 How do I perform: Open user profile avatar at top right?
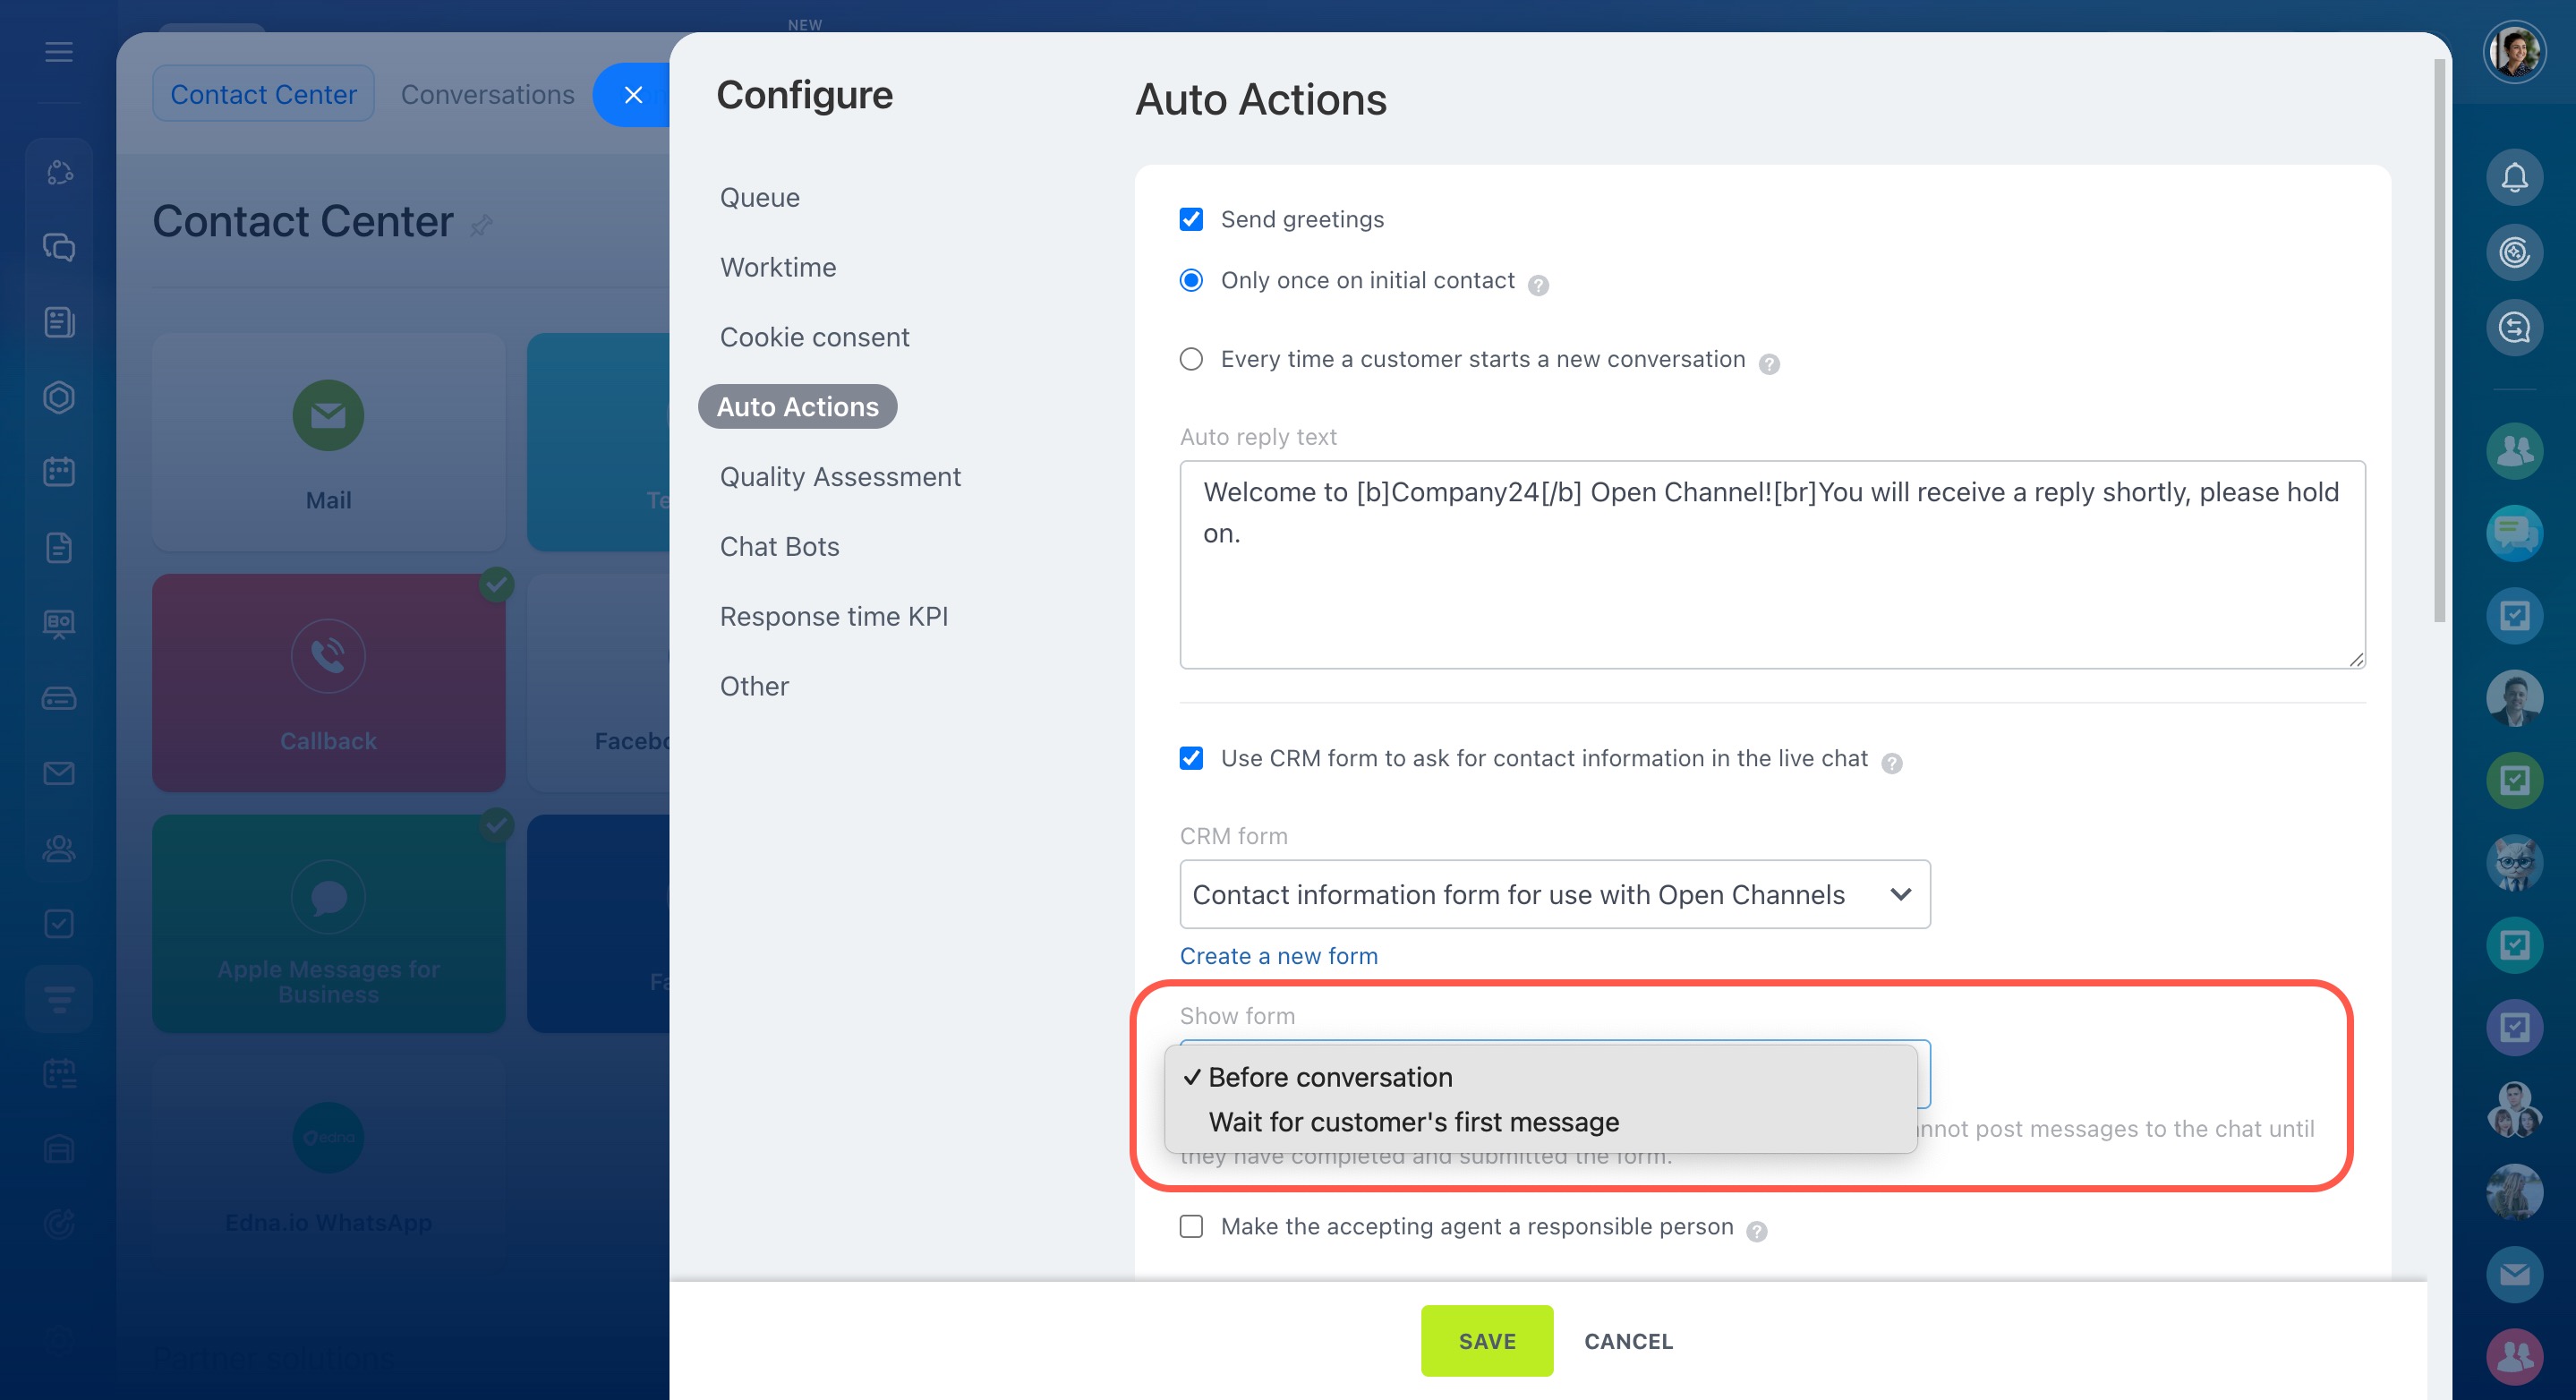[x=2513, y=52]
